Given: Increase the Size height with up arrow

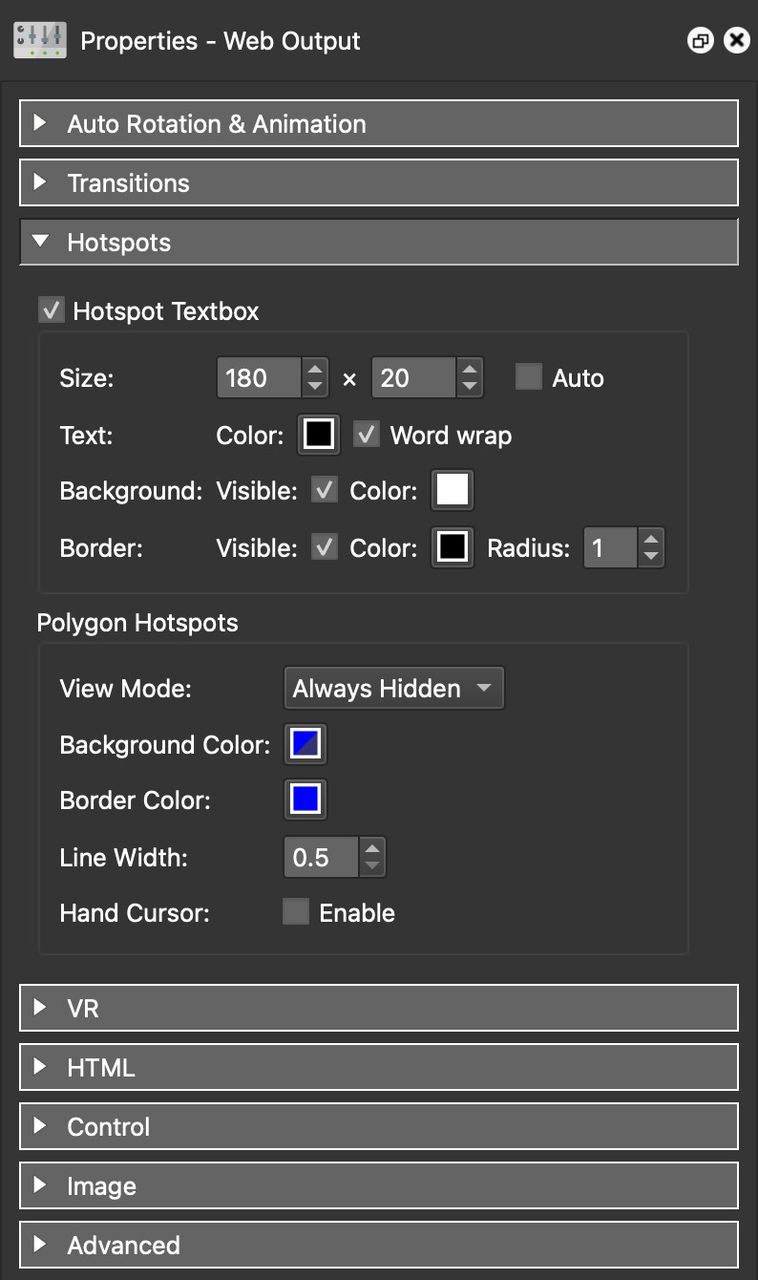Looking at the screenshot, I should pos(470,368).
